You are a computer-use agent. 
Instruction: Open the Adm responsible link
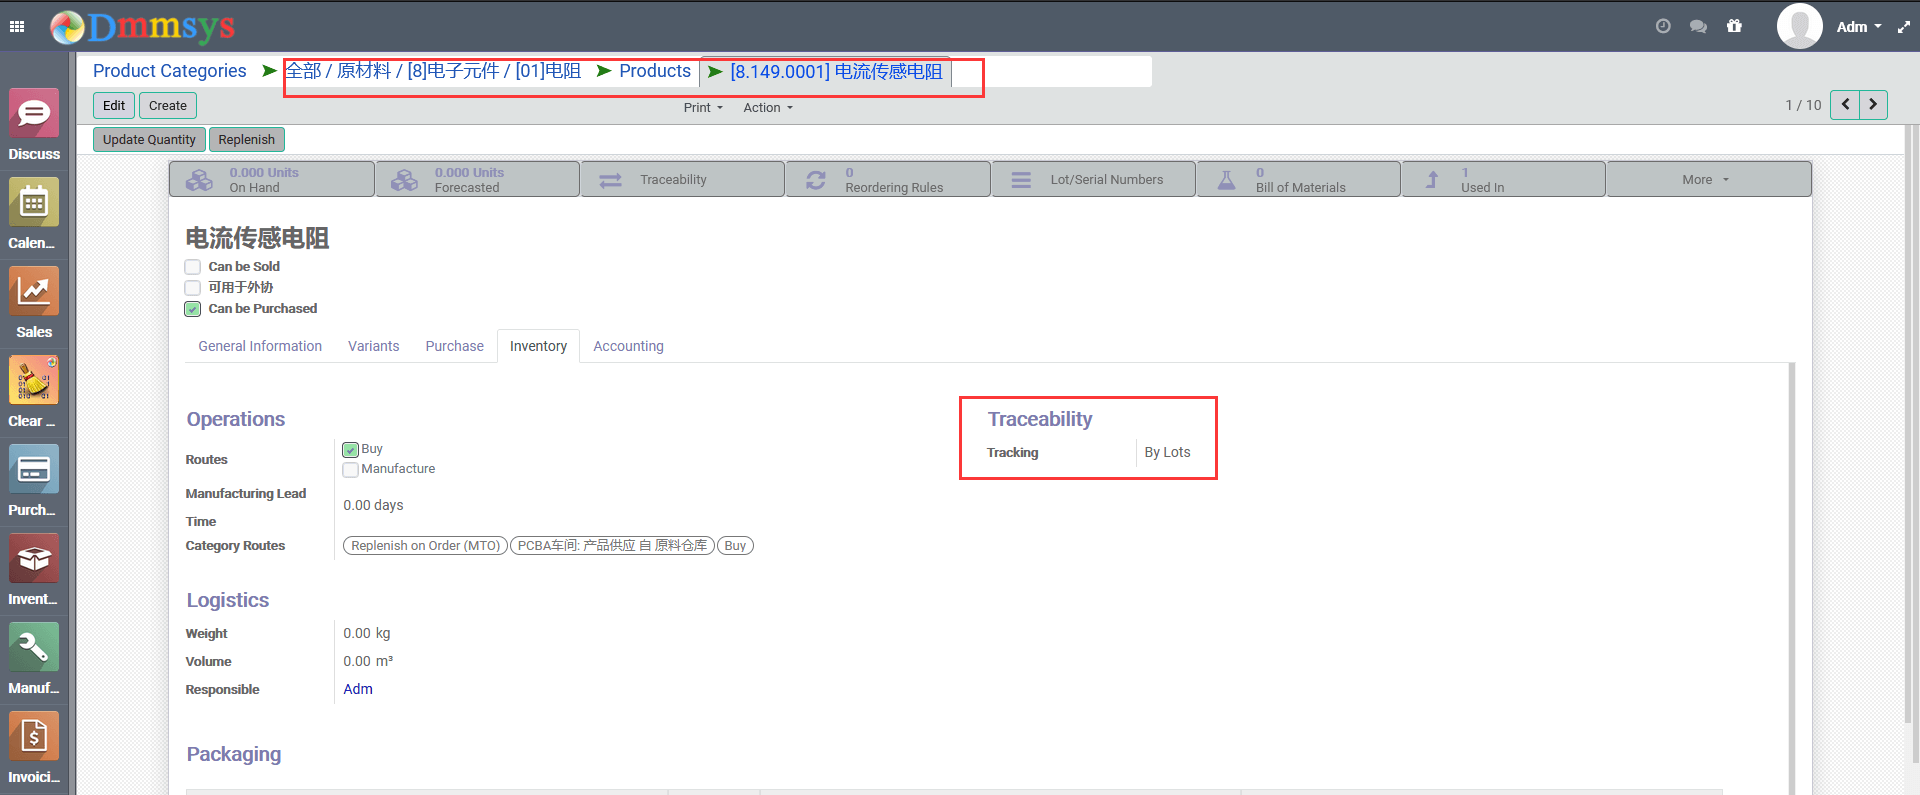pos(358,689)
